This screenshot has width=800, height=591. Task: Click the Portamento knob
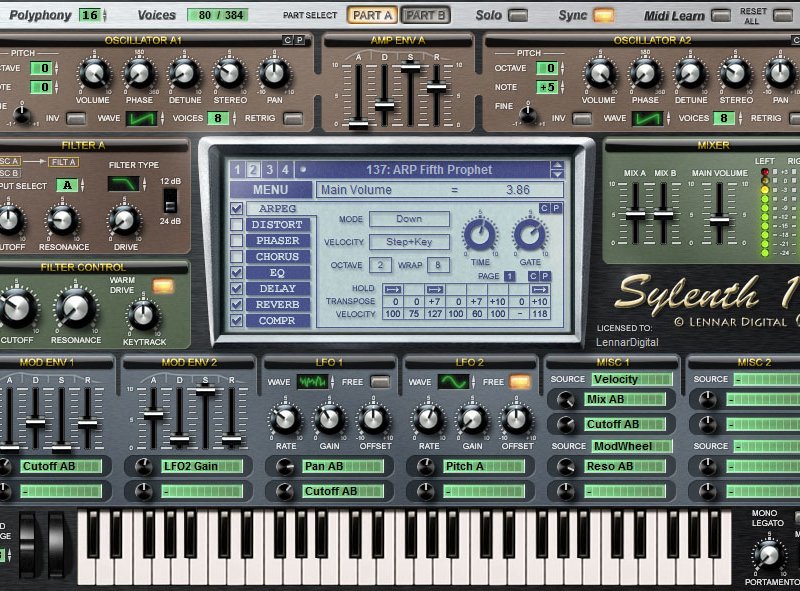click(768, 555)
